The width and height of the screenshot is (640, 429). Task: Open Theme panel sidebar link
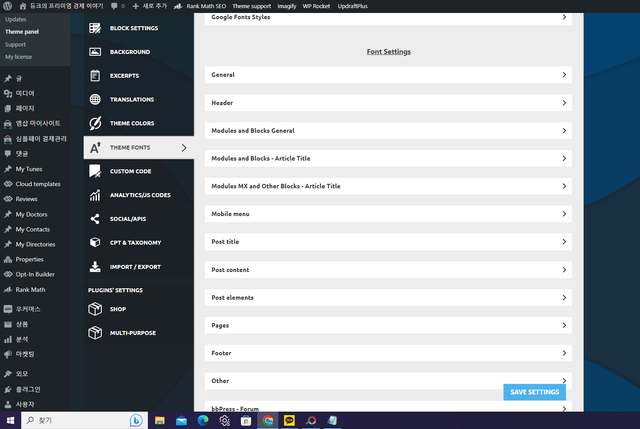tap(22, 31)
